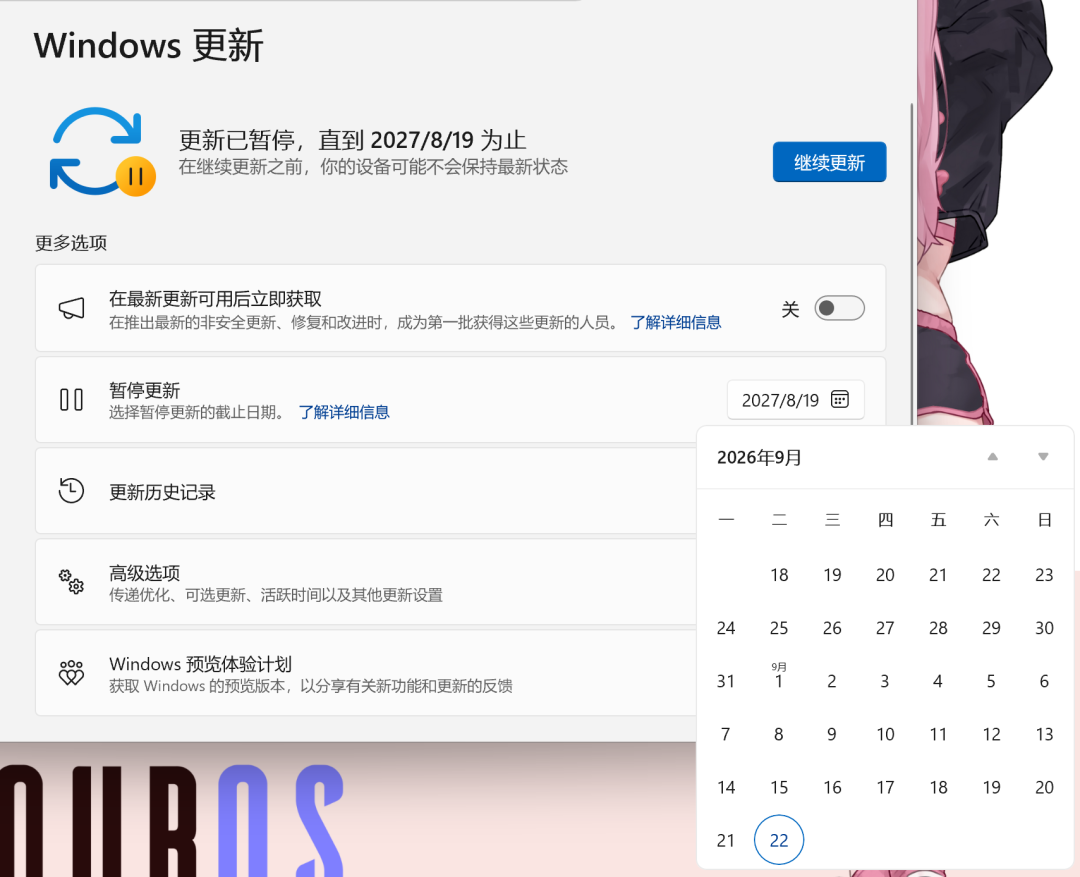Select date 15 in the calendar
The image size is (1080, 877).
tap(779, 787)
